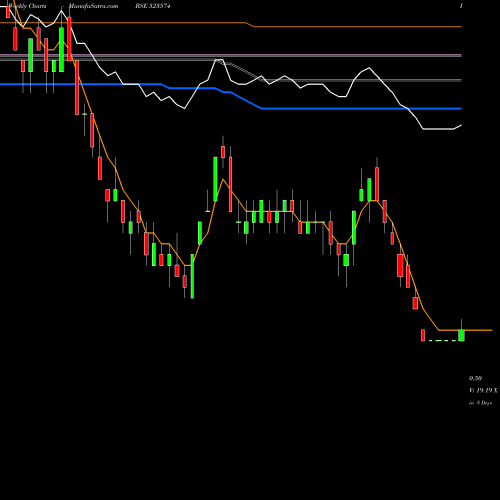Click the '0.50' price value
Image resolution: width=500 pixels, height=500 pixels.
pos(475,378)
